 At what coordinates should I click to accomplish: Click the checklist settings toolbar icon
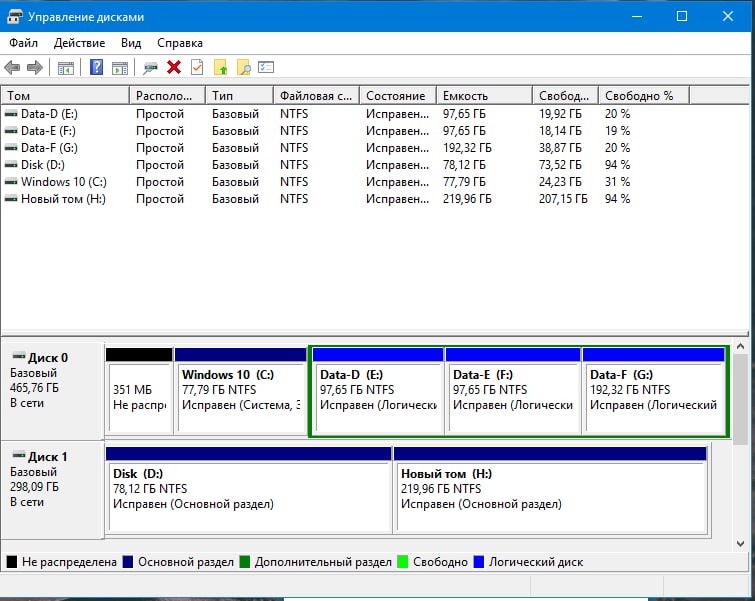pyautogui.click(x=266, y=67)
